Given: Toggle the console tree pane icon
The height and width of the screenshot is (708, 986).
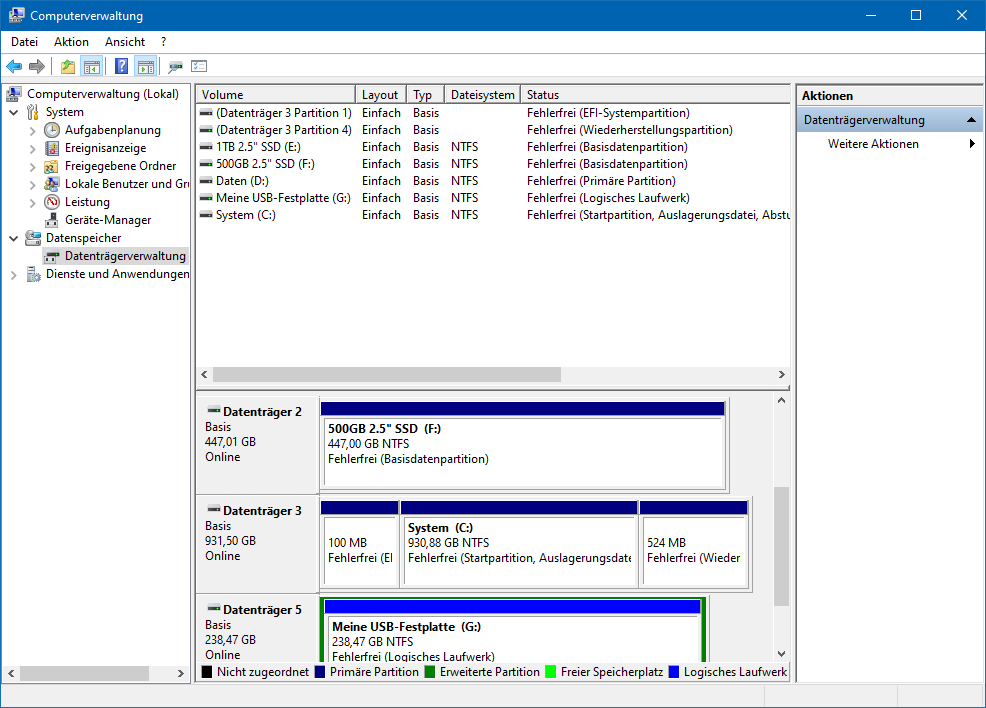Looking at the screenshot, I should tap(92, 66).
